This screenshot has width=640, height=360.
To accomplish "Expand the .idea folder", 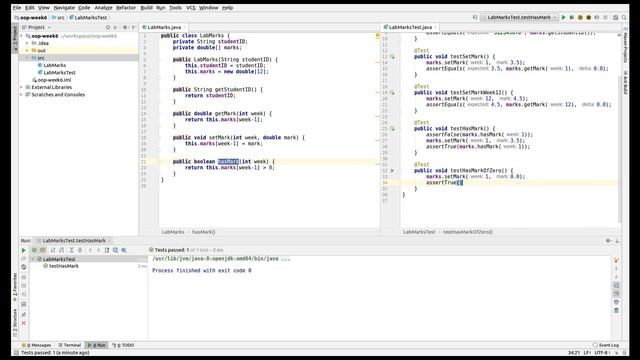I will pos(28,43).
